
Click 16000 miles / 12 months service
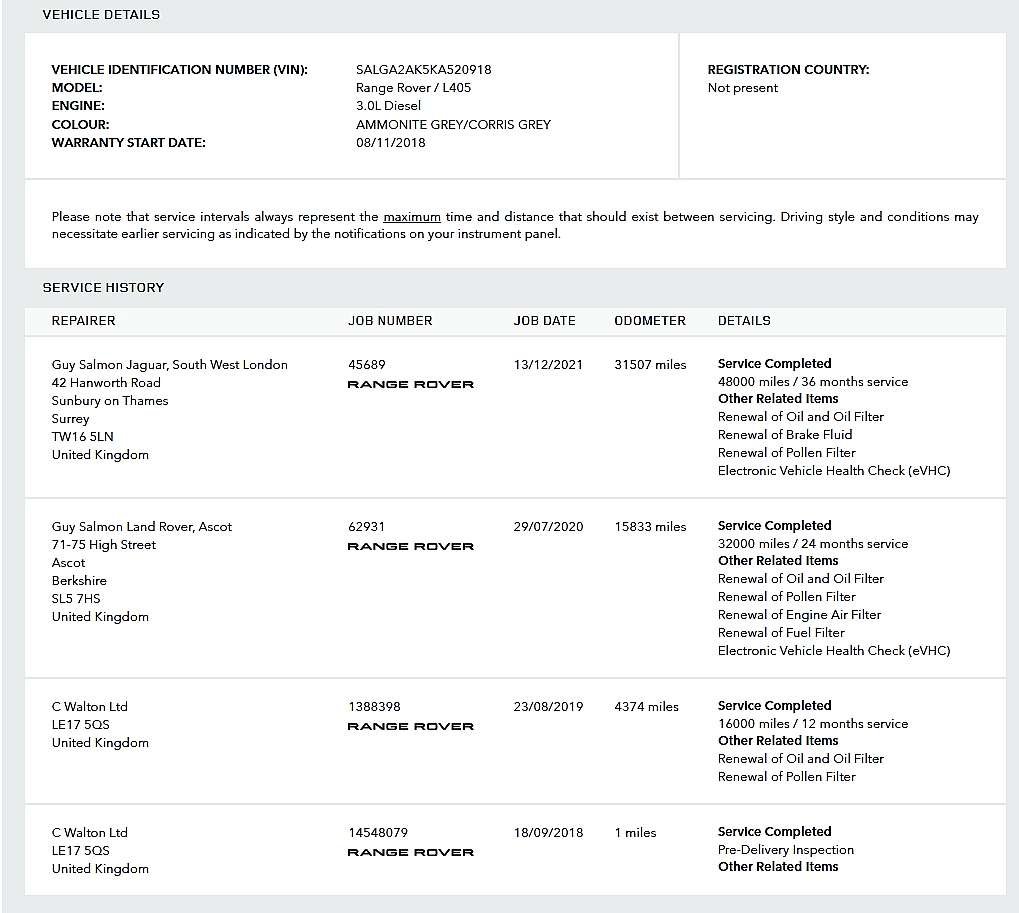pyautogui.click(x=813, y=723)
